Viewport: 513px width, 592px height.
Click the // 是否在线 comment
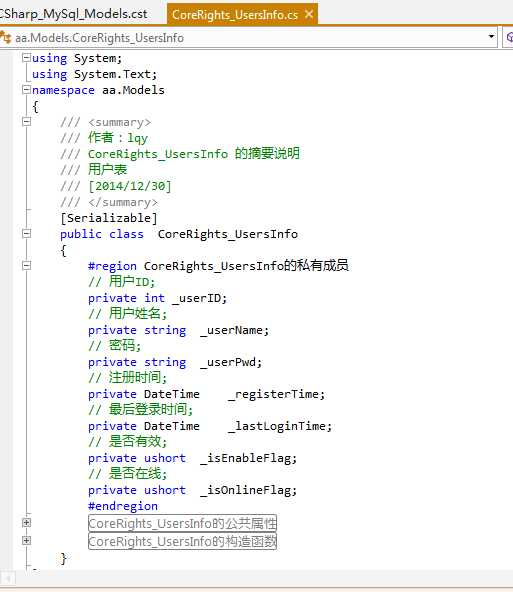point(127,474)
